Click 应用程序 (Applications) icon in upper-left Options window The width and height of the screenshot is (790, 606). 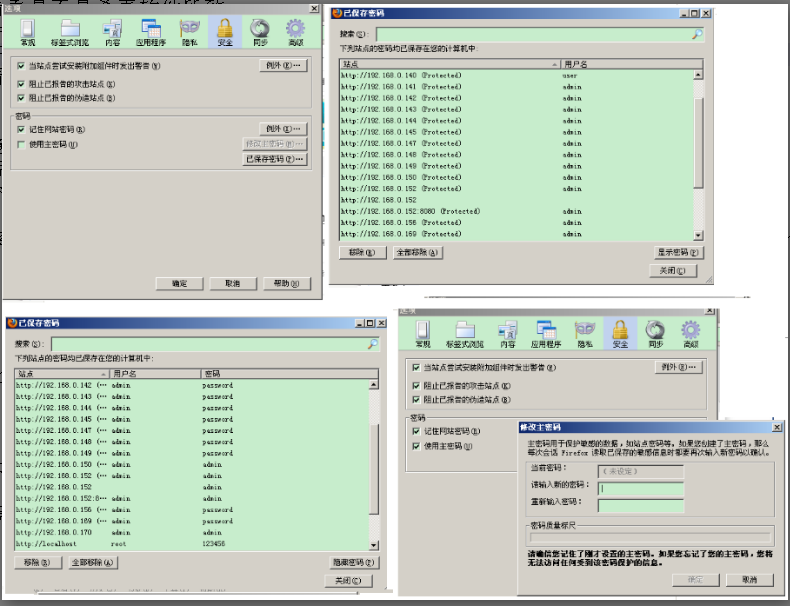point(151,32)
